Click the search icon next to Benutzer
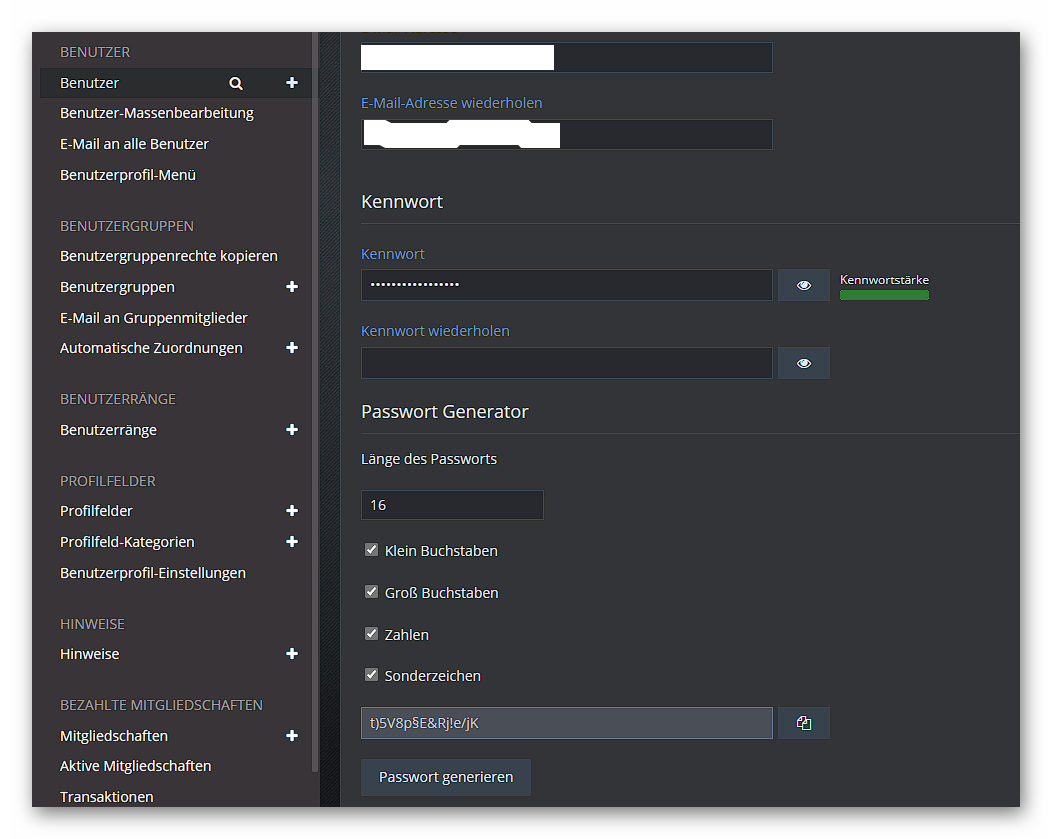Image resolution: width=1052 pixels, height=839 pixels. (x=236, y=83)
